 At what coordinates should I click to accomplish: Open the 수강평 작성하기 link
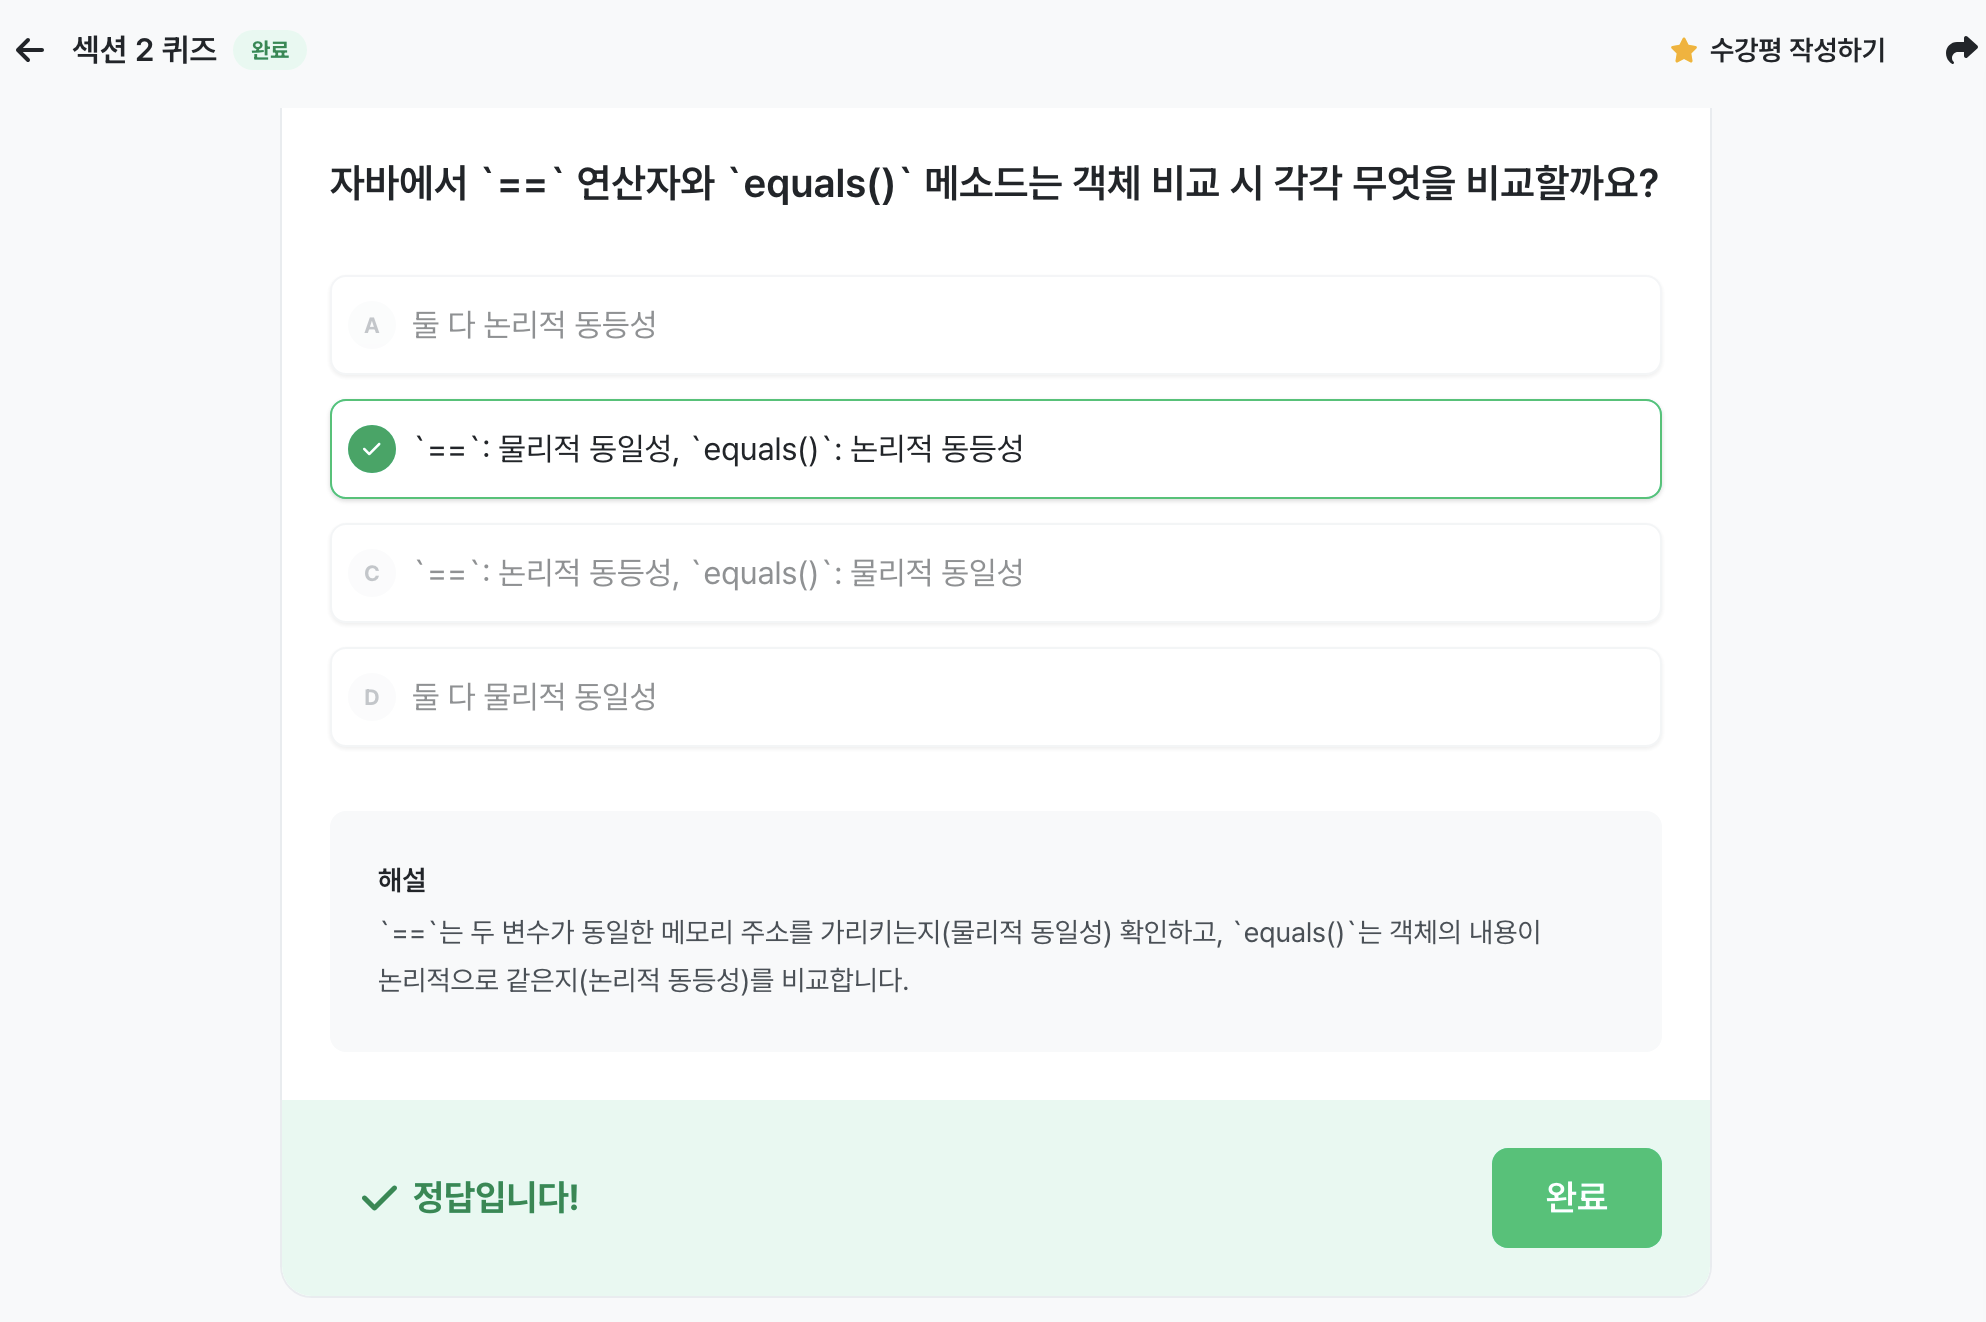[1797, 50]
